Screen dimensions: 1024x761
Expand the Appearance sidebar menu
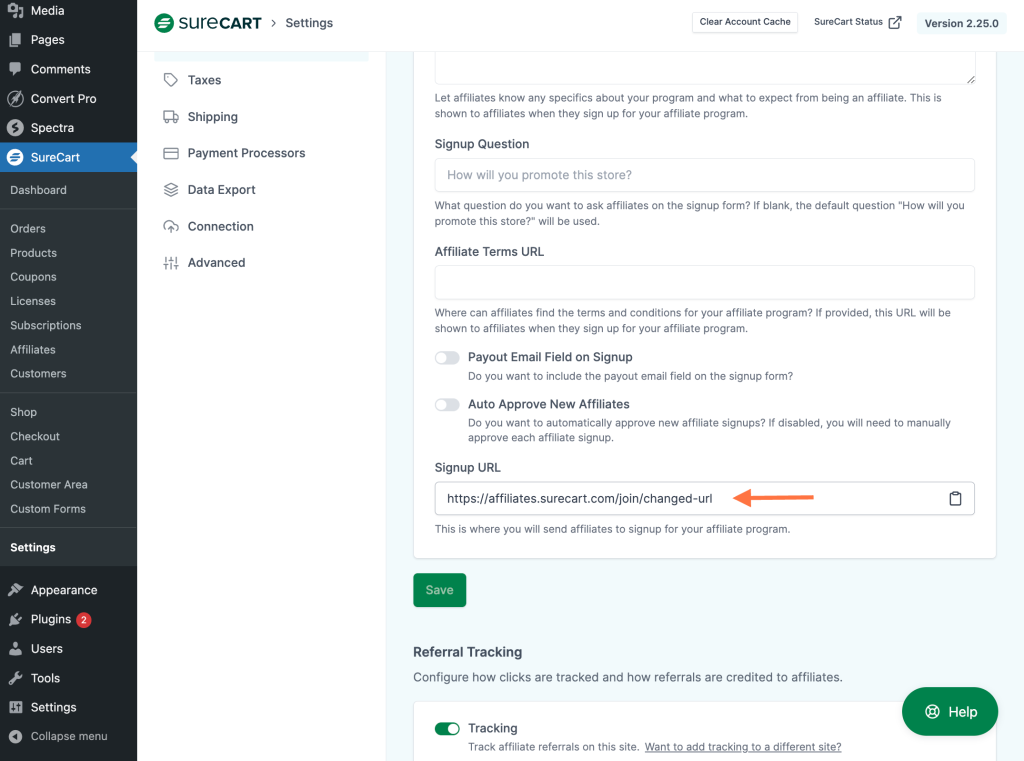pyautogui.click(x=63, y=590)
